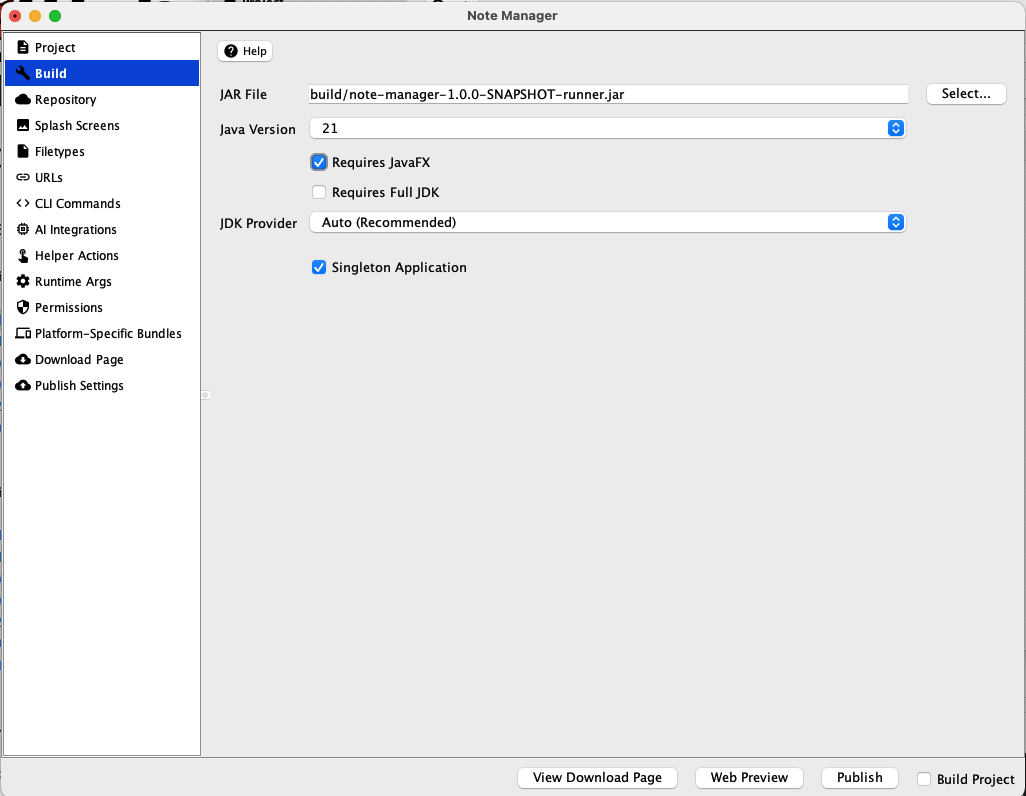This screenshot has width=1026, height=796.
Task: Open Publish Settings section
Action: [102, 386]
